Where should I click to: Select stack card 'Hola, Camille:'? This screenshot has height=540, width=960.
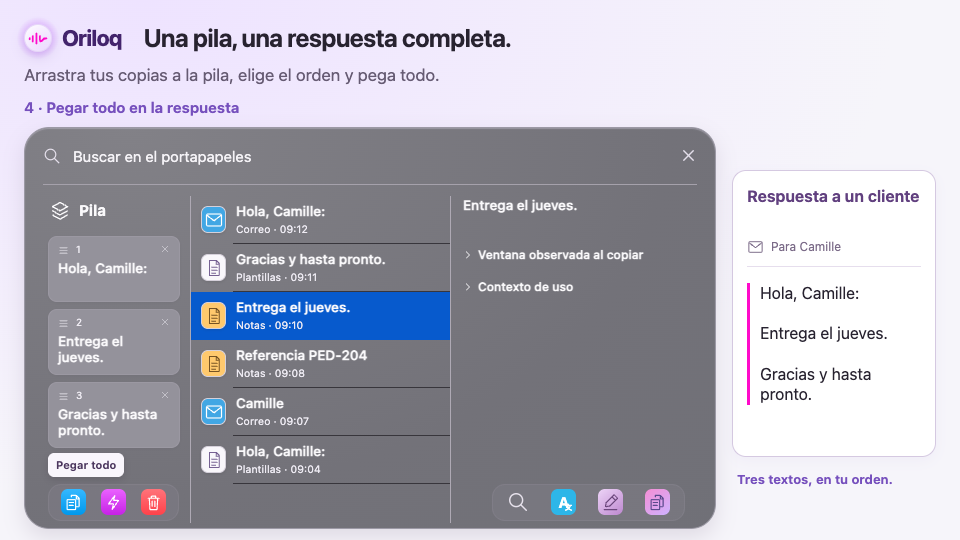(x=114, y=269)
